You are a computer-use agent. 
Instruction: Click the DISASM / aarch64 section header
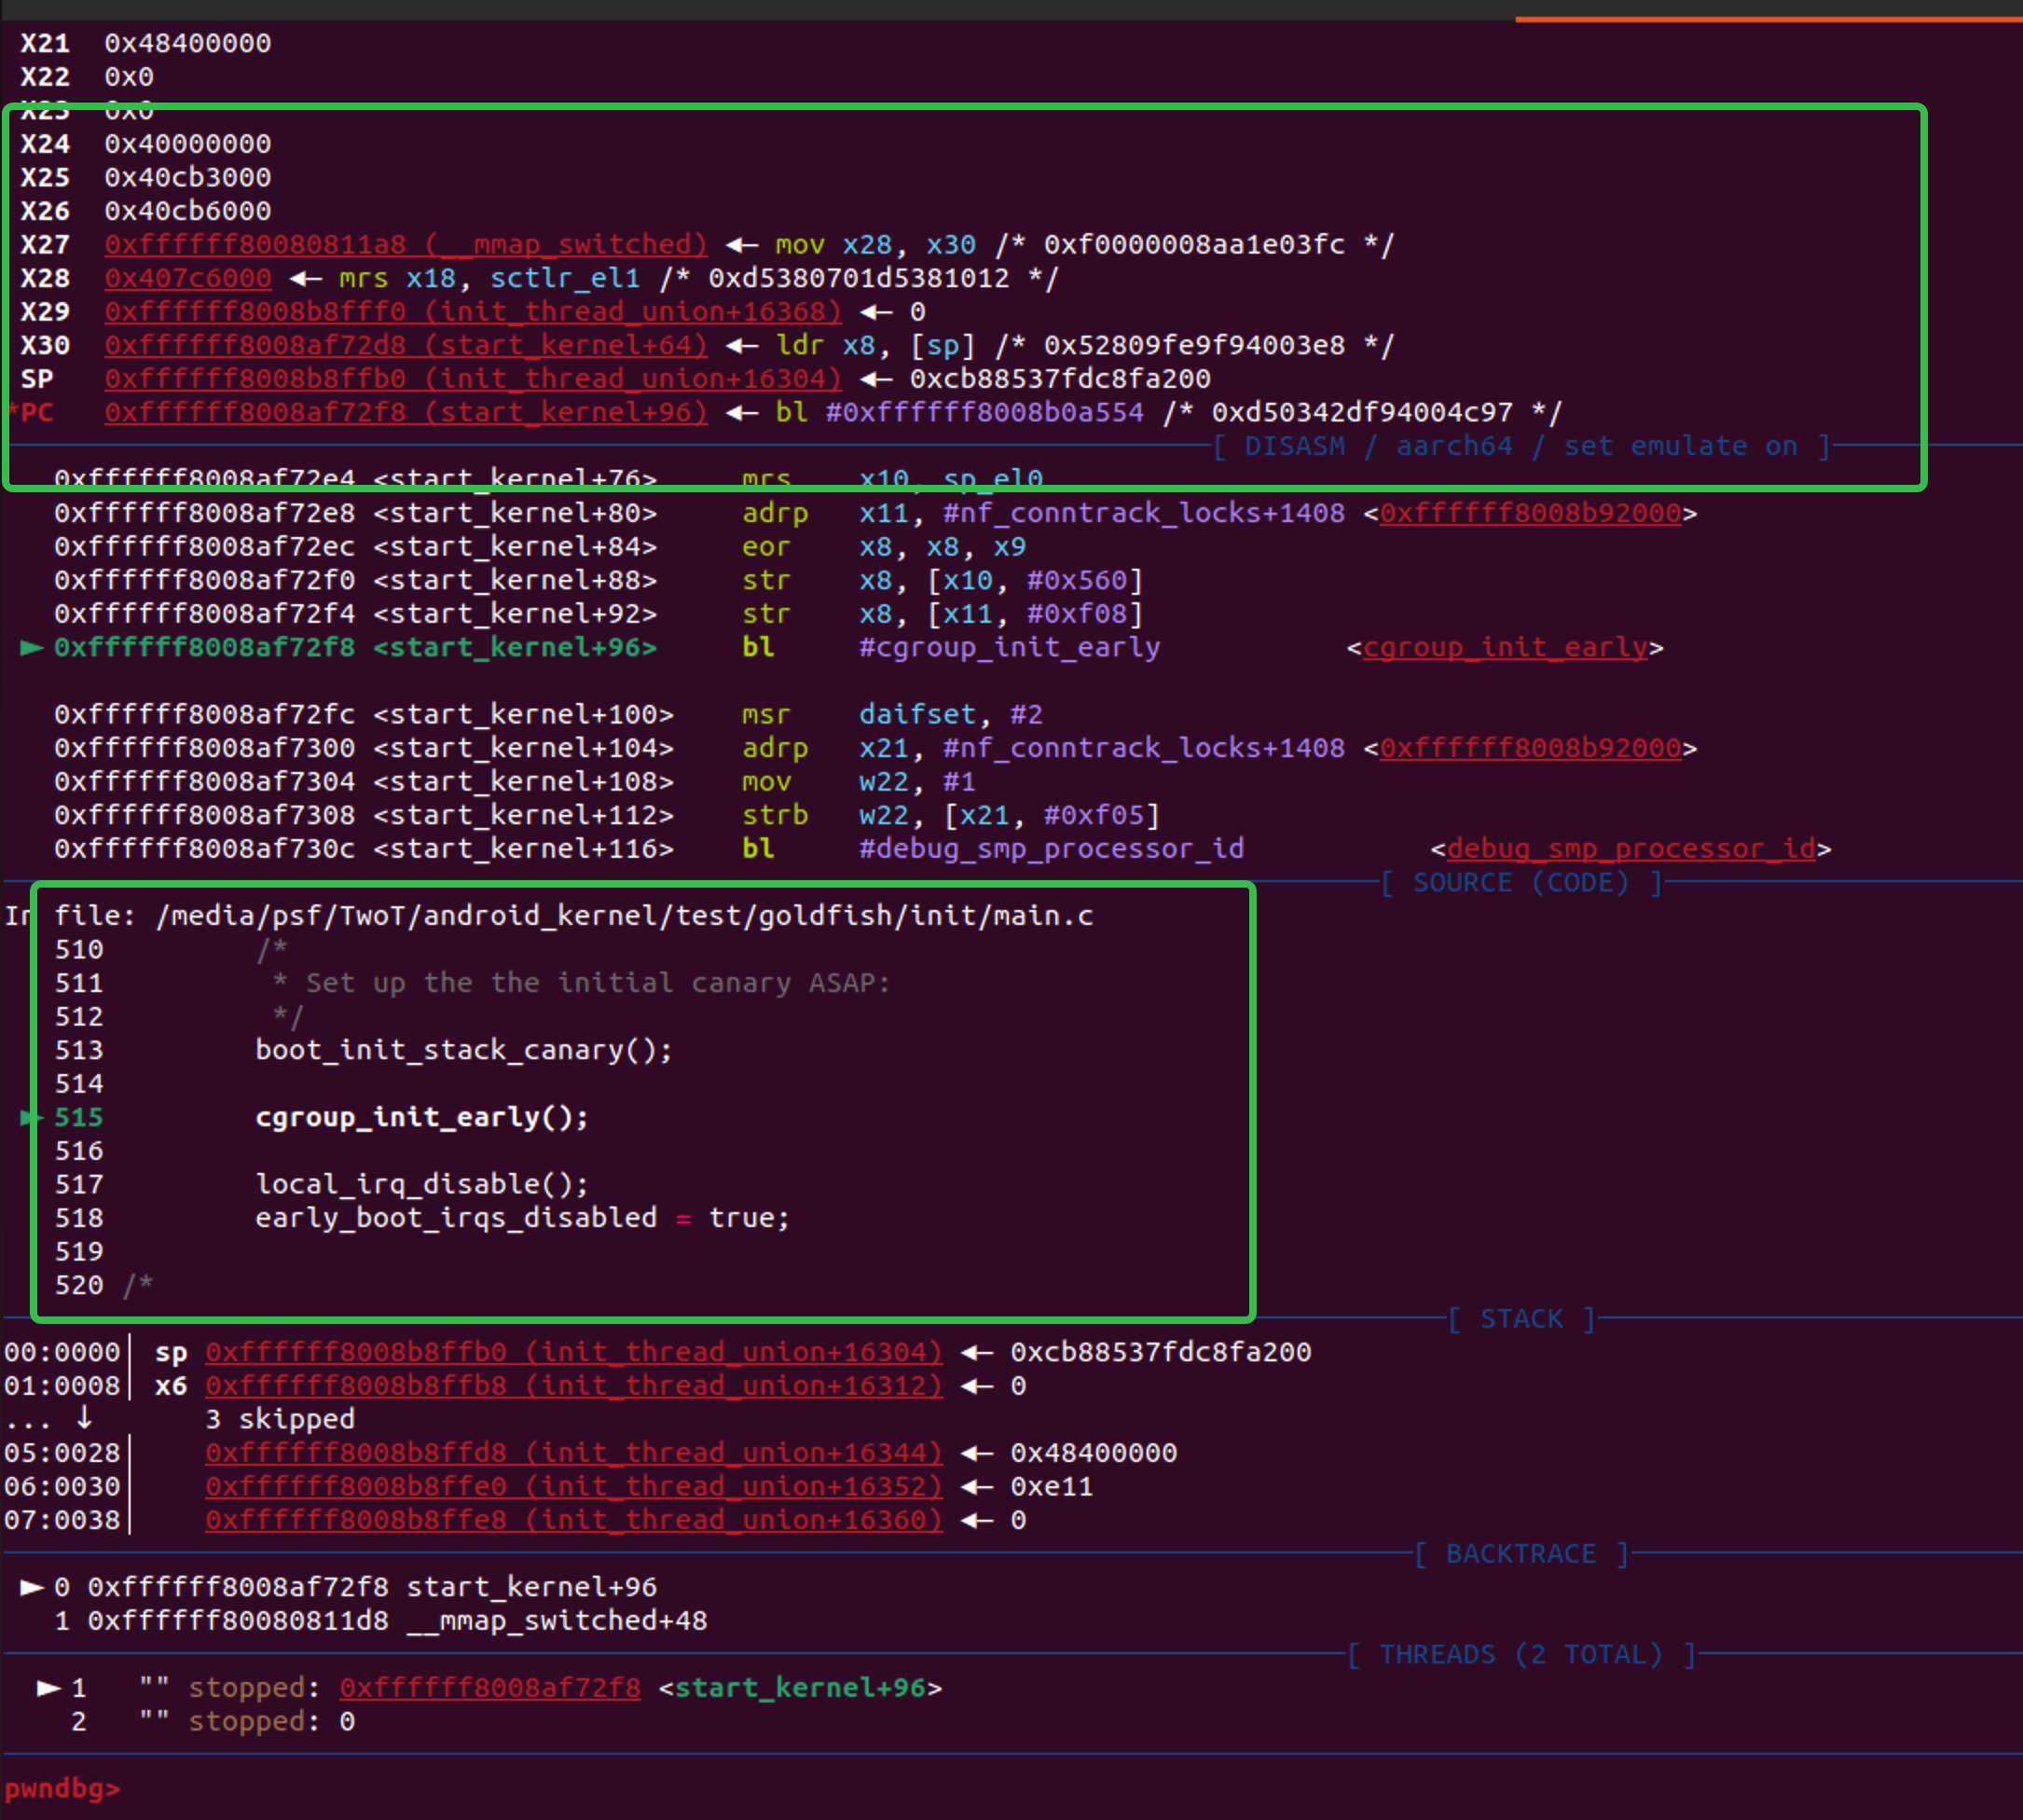1521,446
